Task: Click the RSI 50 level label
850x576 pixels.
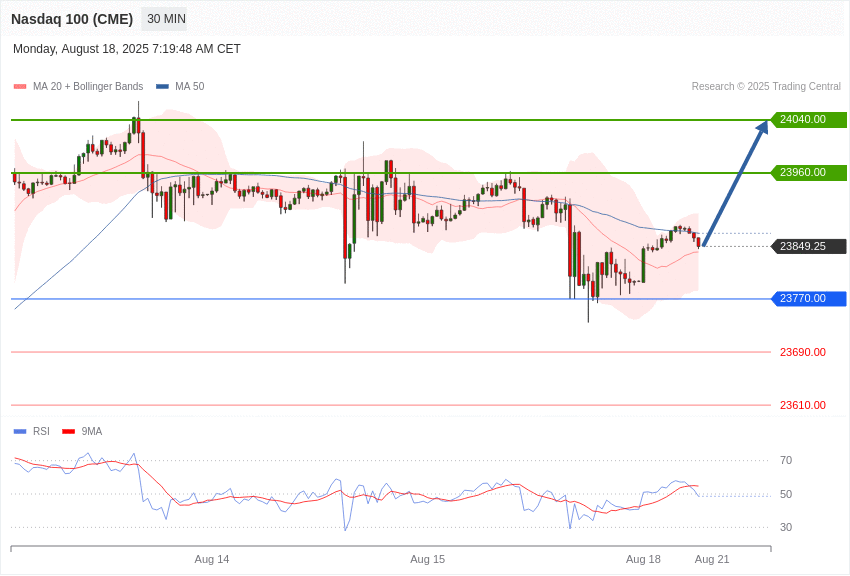Action: (x=786, y=494)
